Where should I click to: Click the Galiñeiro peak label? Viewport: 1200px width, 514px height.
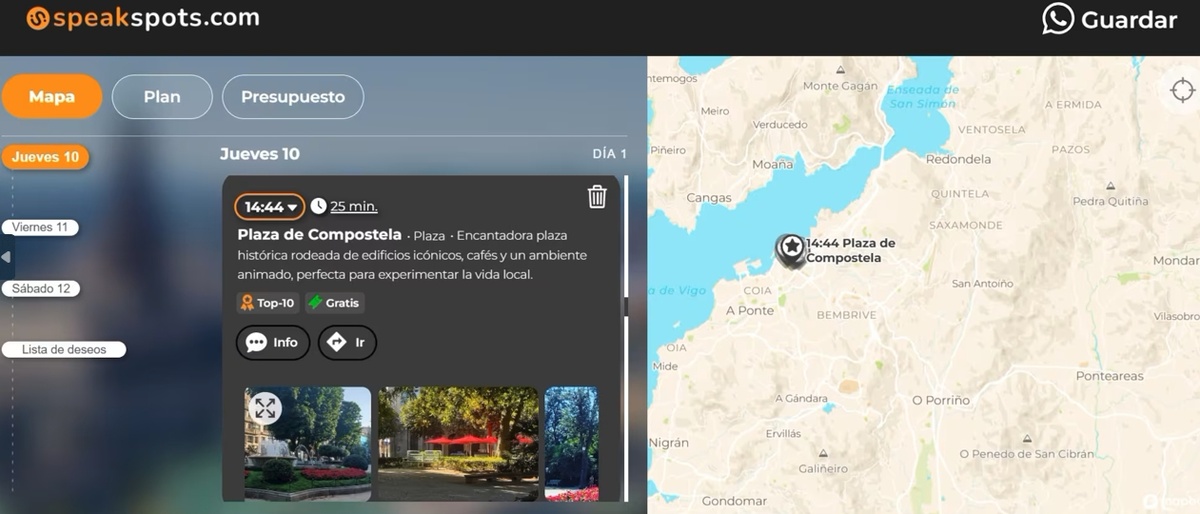823,468
